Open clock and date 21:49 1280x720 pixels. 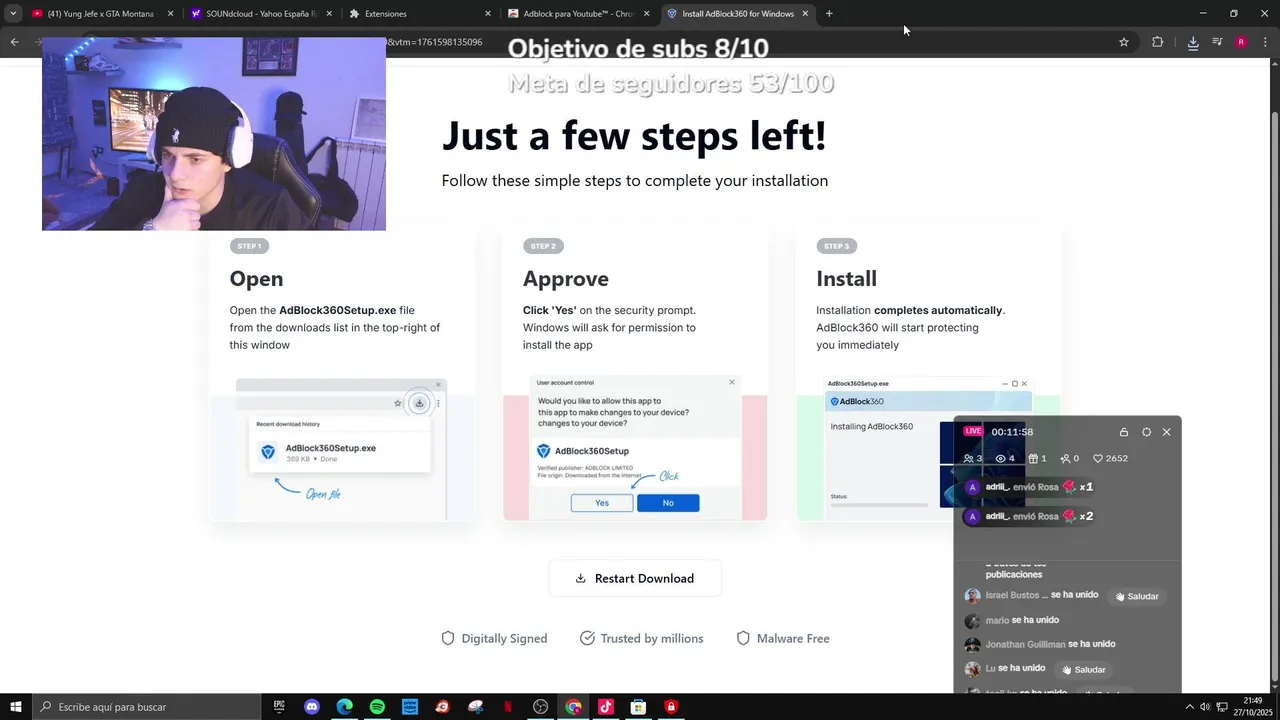coord(1253,707)
